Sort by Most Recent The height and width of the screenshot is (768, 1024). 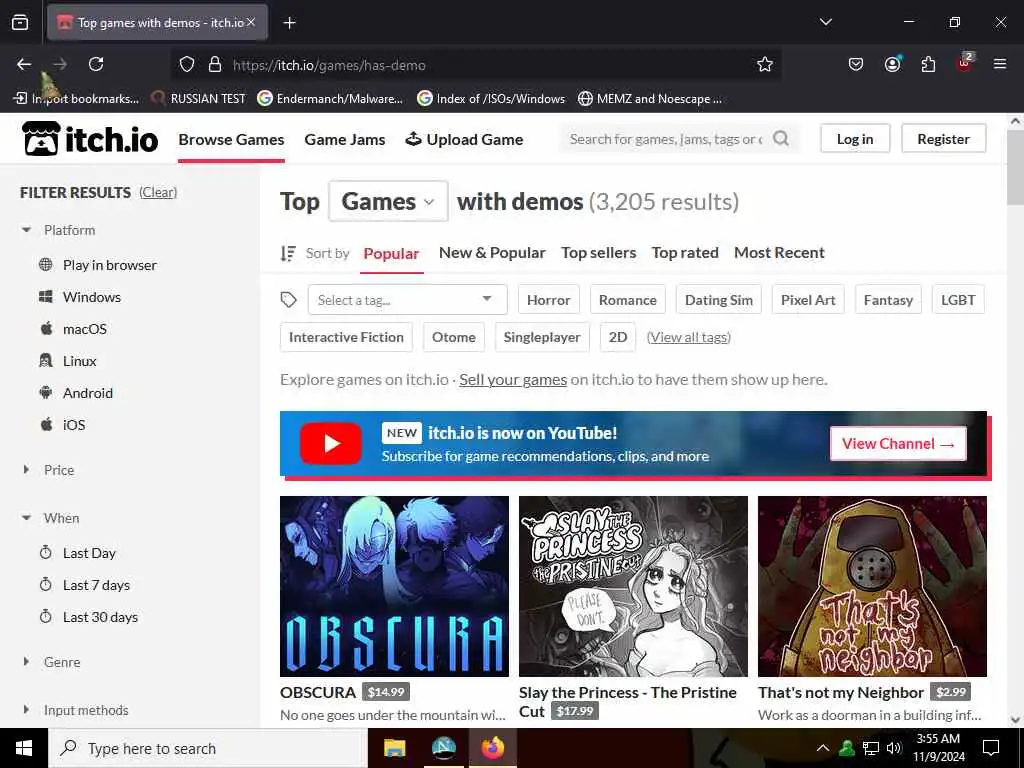(779, 252)
